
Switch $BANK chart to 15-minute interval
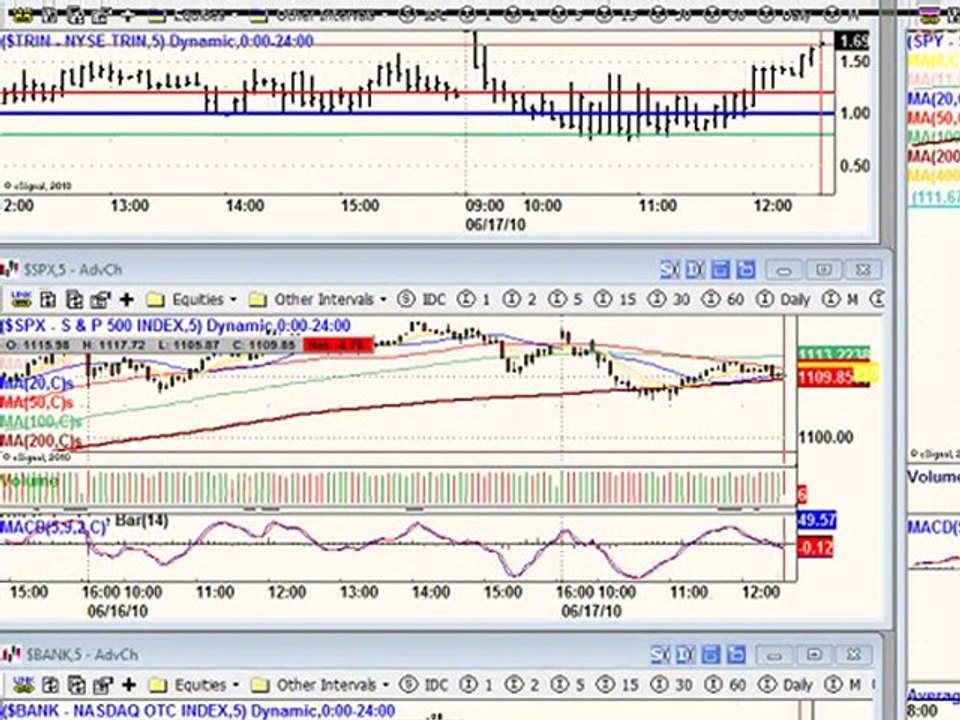pos(618,684)
